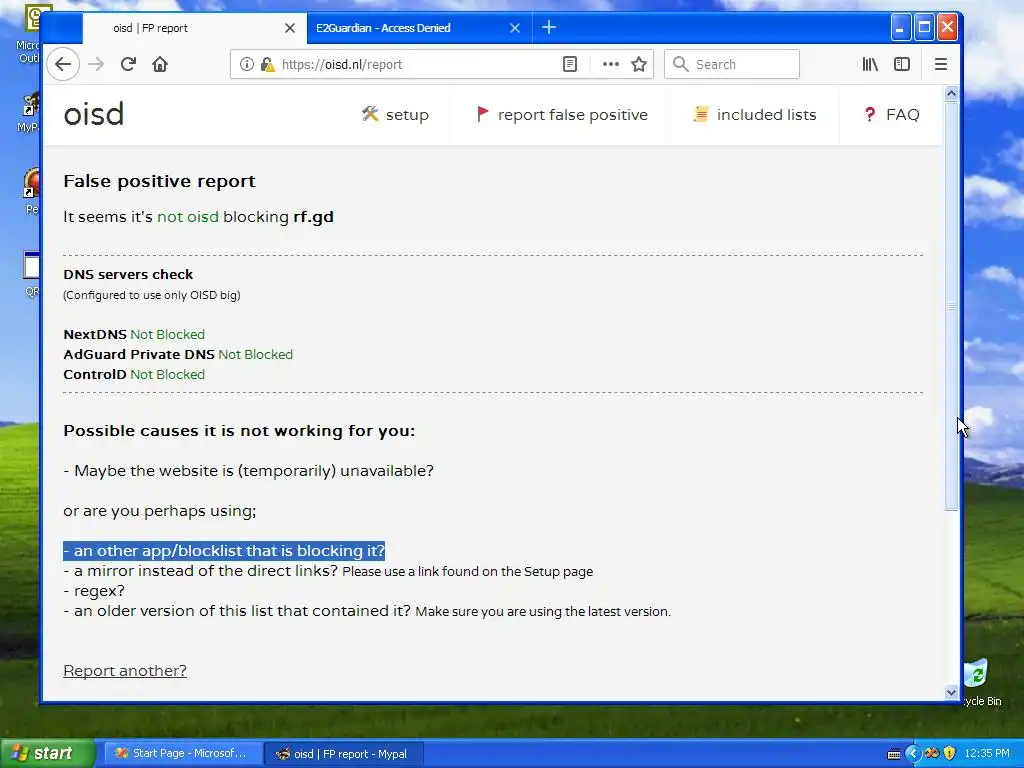Reload the oisd report page

coord(128,64)
